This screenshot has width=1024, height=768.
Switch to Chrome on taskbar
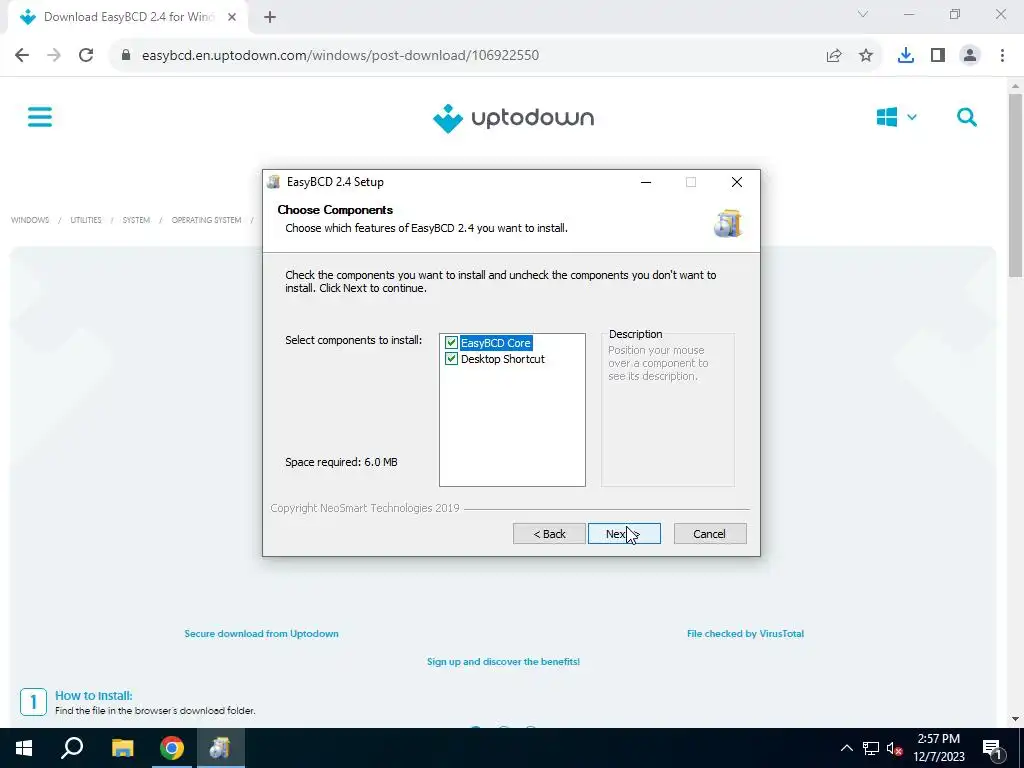(172, 748)
